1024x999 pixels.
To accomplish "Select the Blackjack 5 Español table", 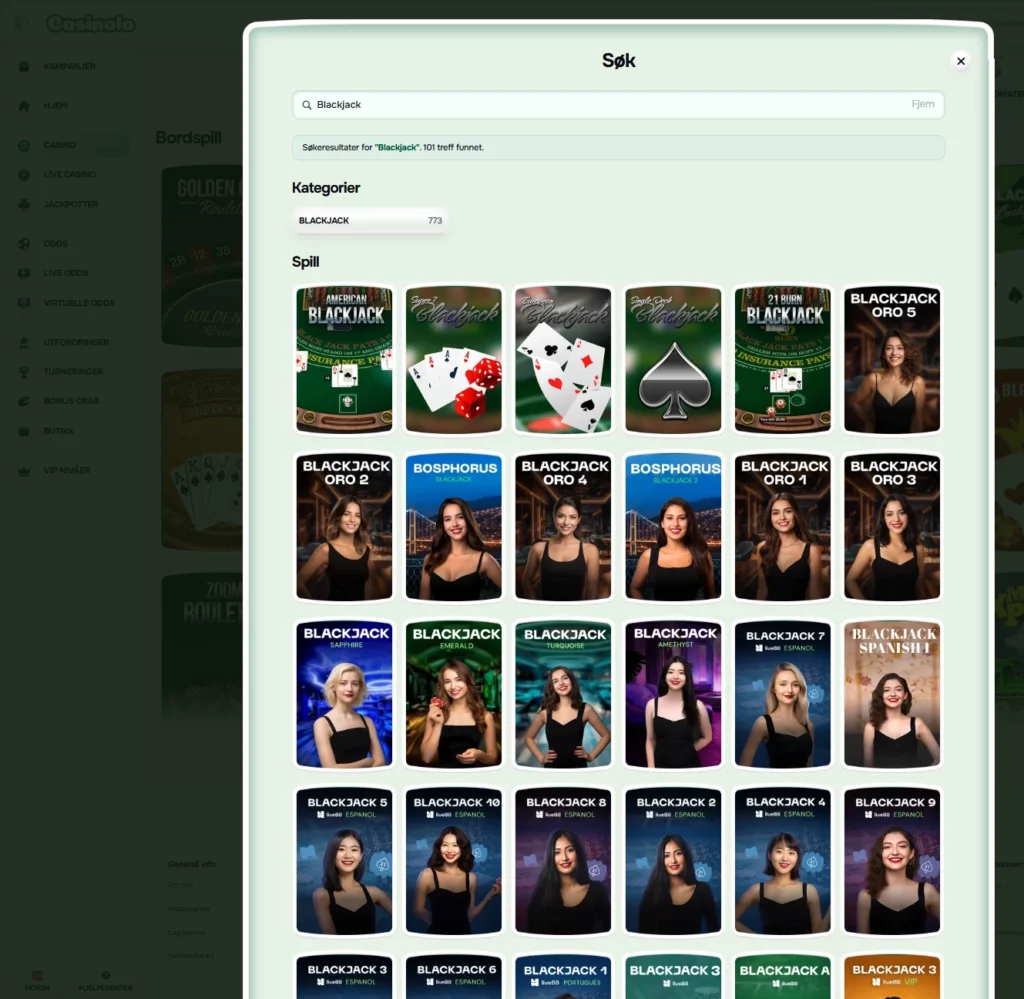I will coord(345,861).
